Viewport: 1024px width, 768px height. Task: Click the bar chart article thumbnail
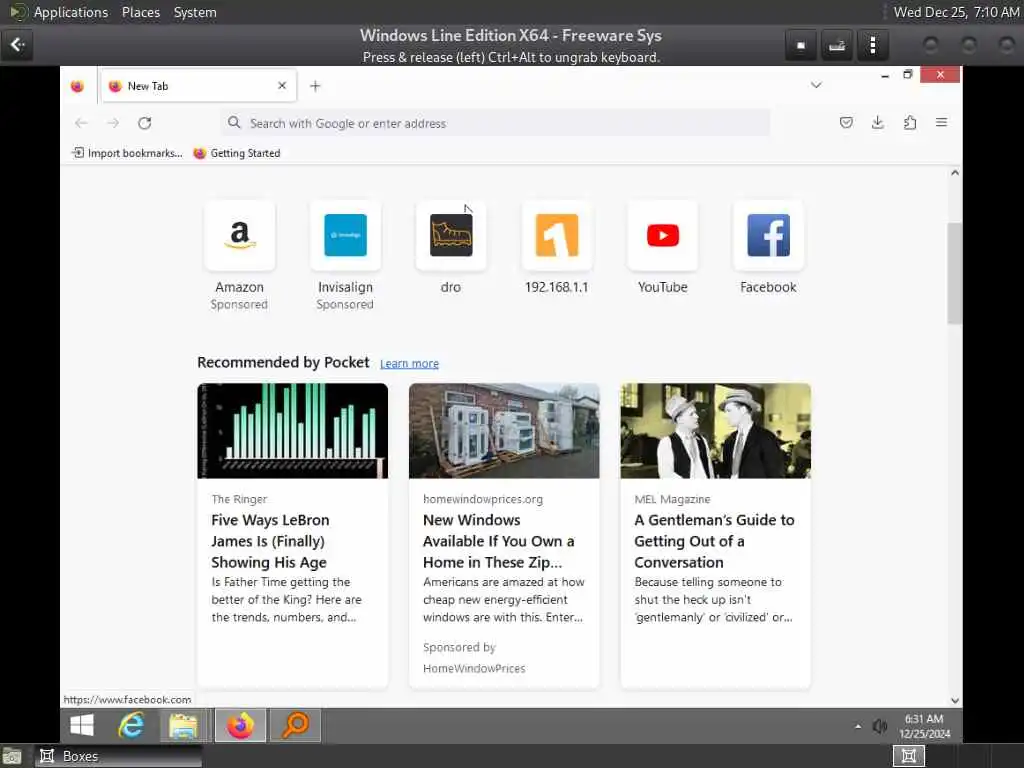(x=293, y=430)
